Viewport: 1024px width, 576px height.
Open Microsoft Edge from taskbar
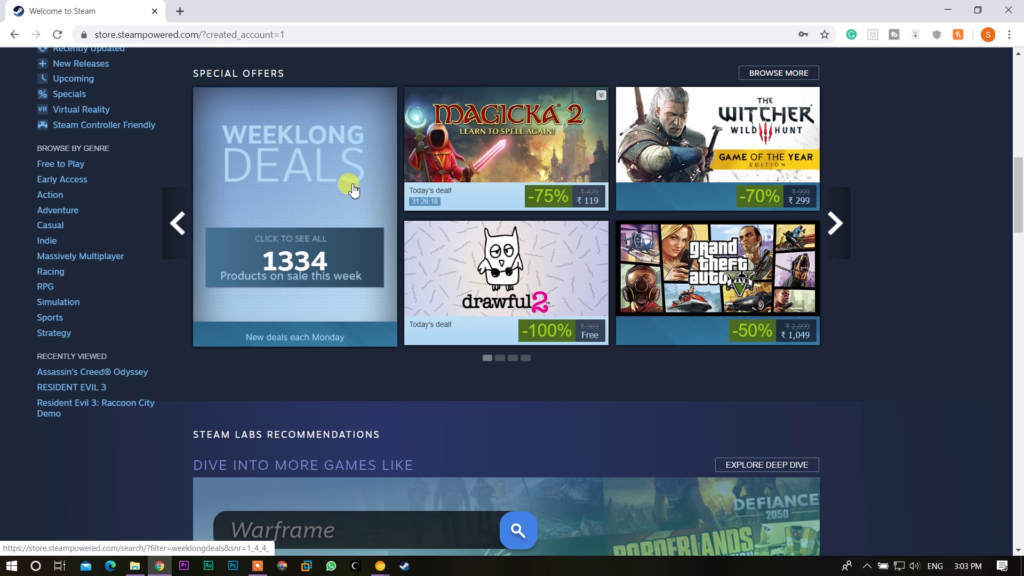click(x=110, y=566)
